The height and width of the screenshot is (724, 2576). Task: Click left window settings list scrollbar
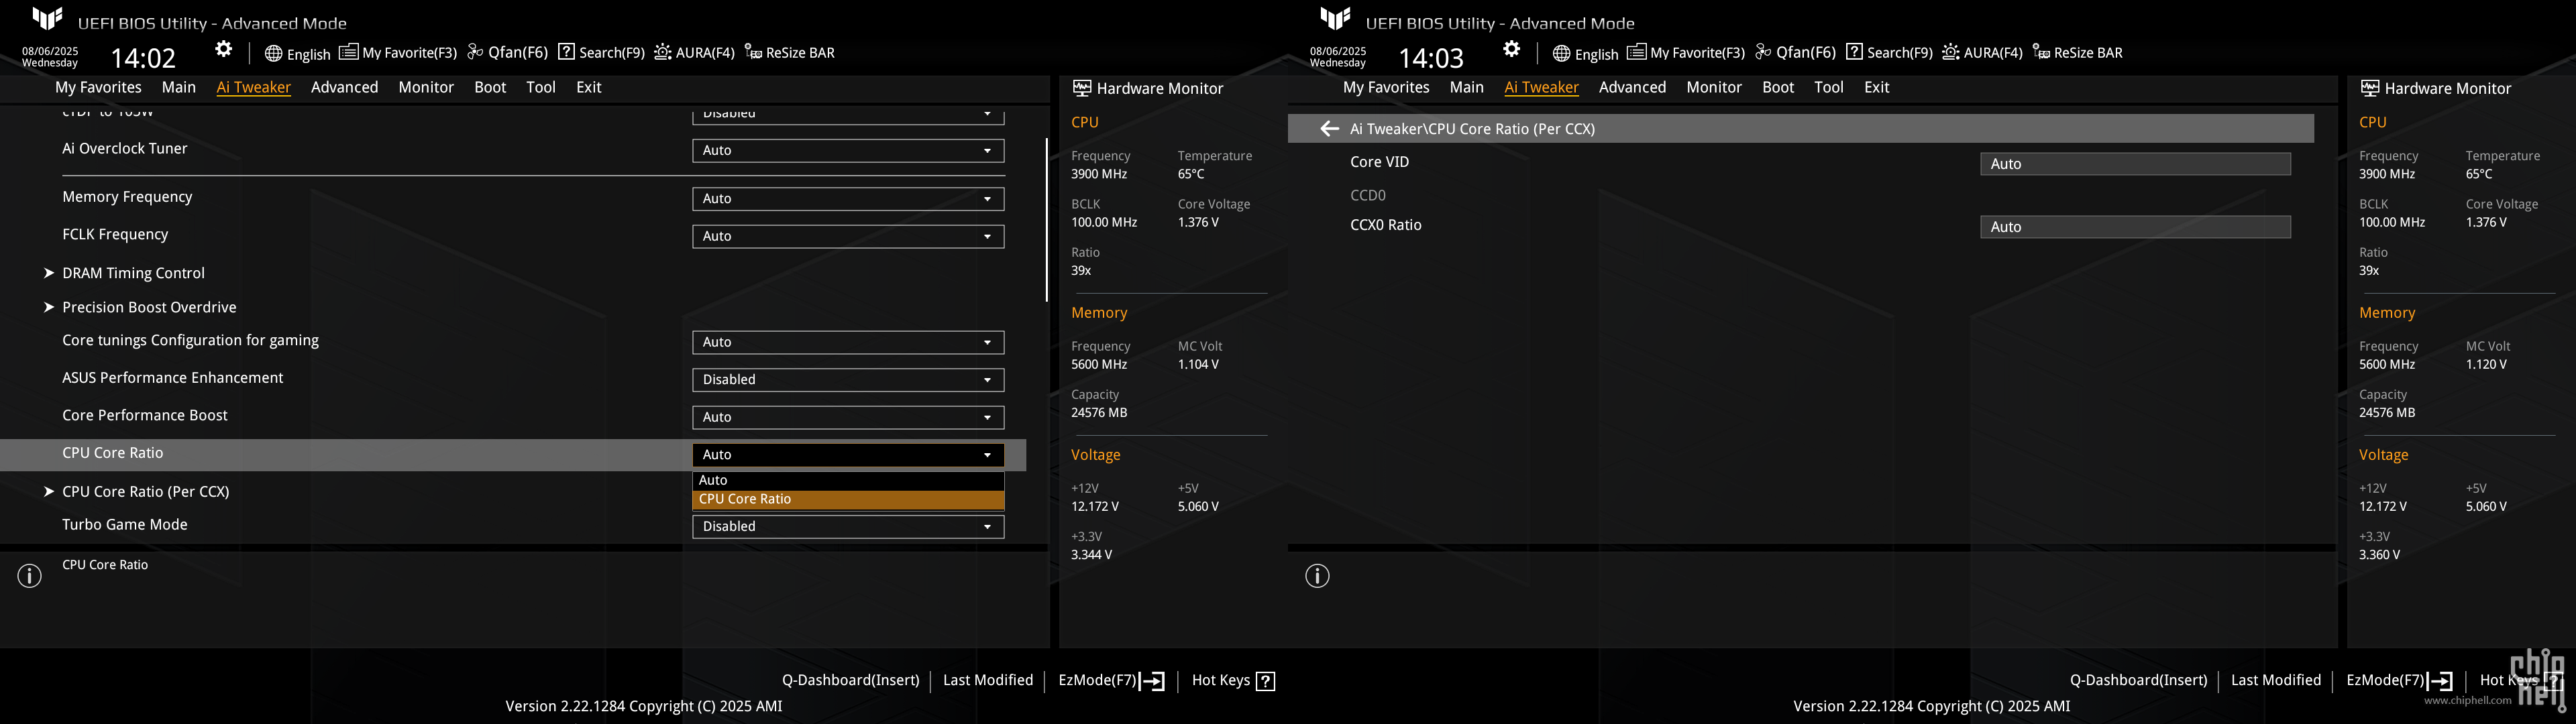point(1046,220)
